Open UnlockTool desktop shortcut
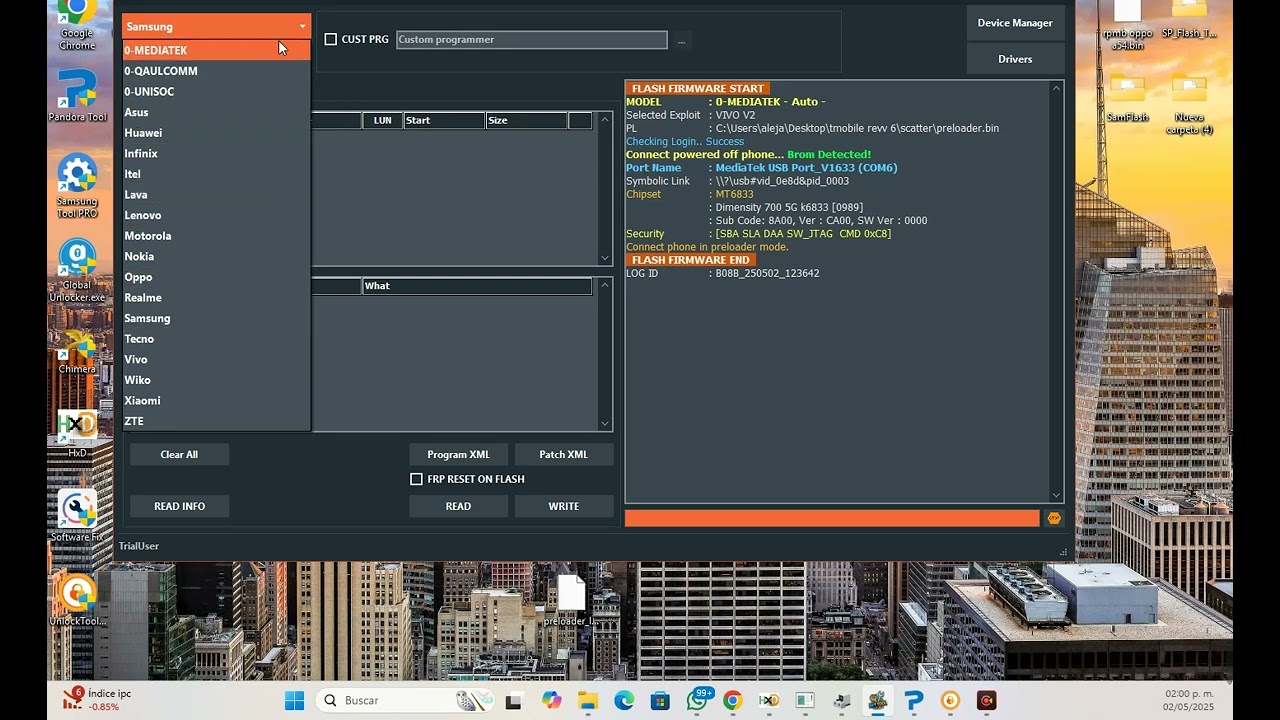This screenshot has width=1280, height=720. 77,600
